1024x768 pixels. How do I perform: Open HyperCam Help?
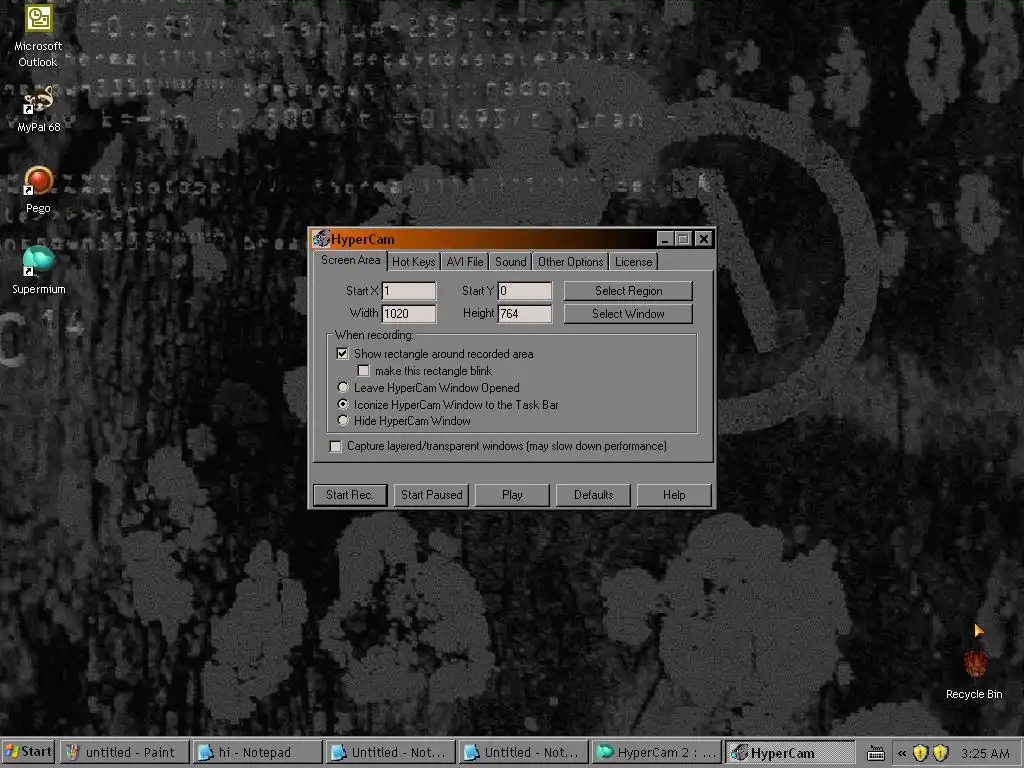(674, 494)
